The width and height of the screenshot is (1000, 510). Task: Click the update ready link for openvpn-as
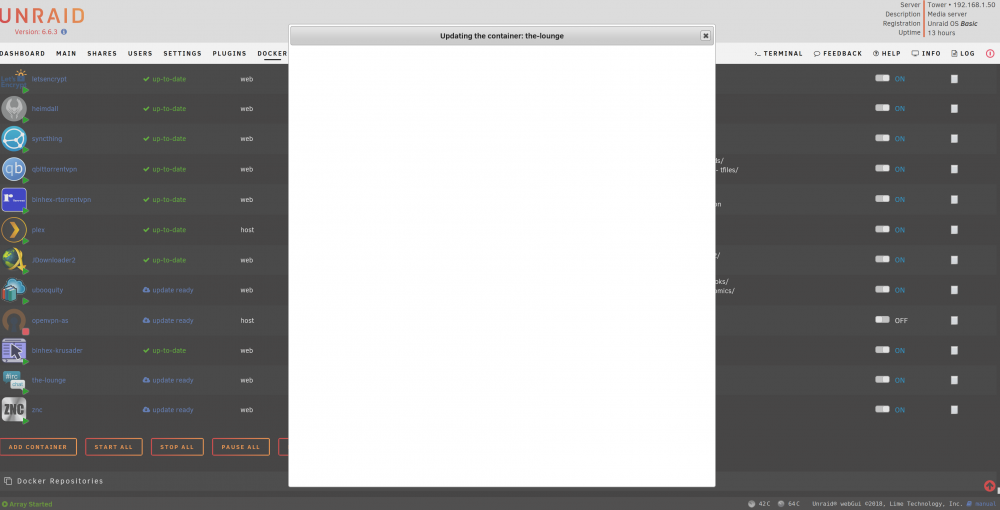(x=168, y=321)
